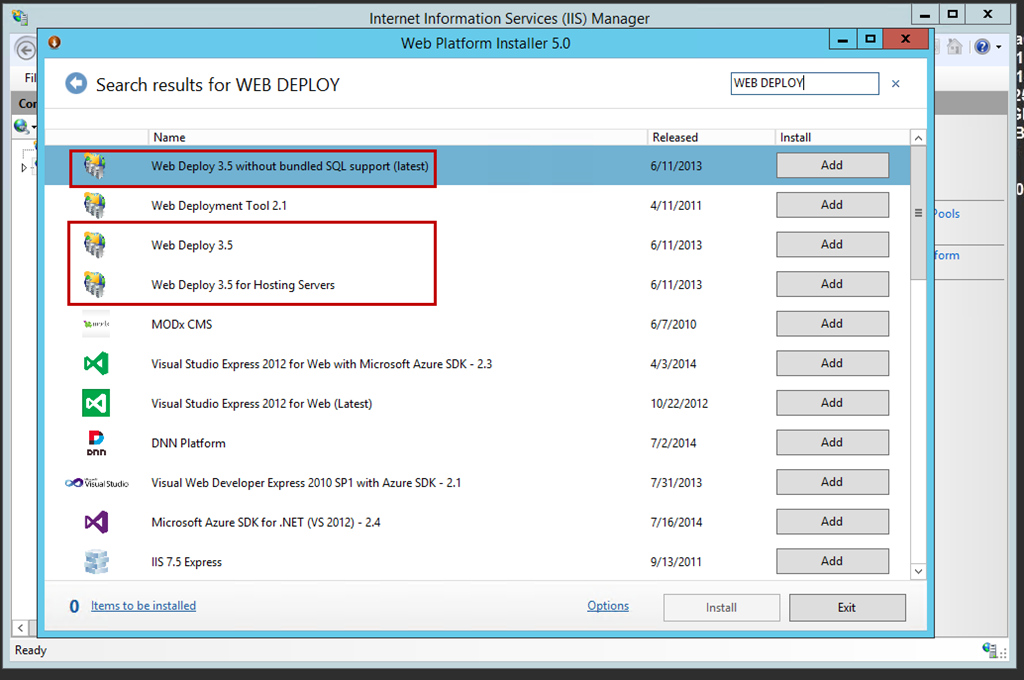Click the globe connection icon in IIS Manager
The height and width of the screenshot is (680, 1024).
(x=21, y=126)
